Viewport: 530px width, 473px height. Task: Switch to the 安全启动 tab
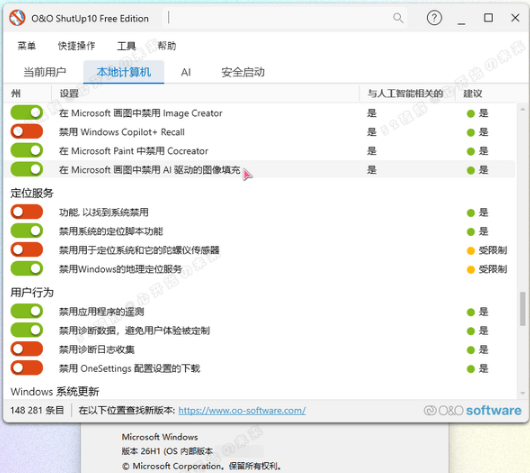click(x=243, y=72)
